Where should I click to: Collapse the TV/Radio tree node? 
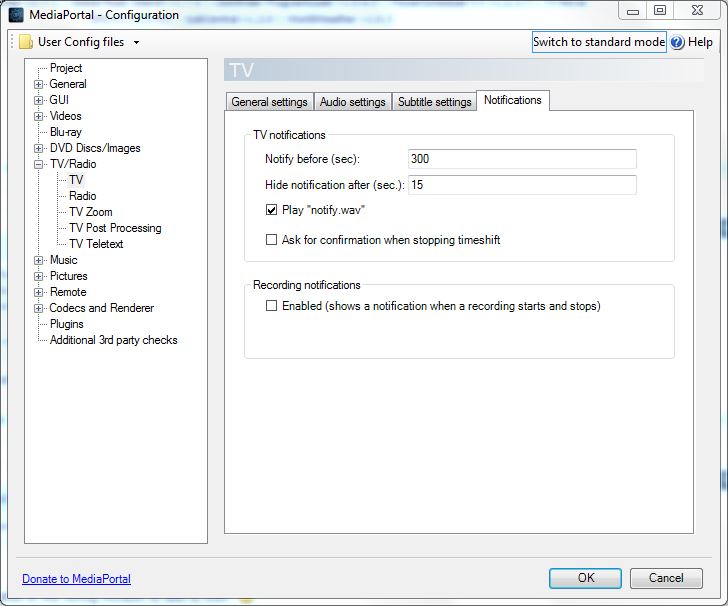tap(39, 164)
